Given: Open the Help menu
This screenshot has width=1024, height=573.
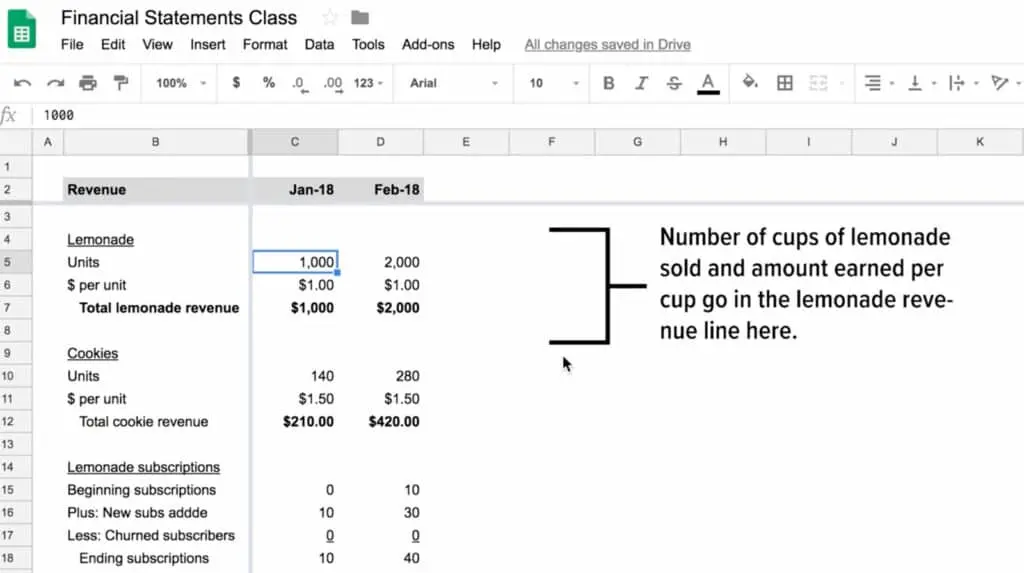Looking at the screenshot, I should click(x=486, y=44).
